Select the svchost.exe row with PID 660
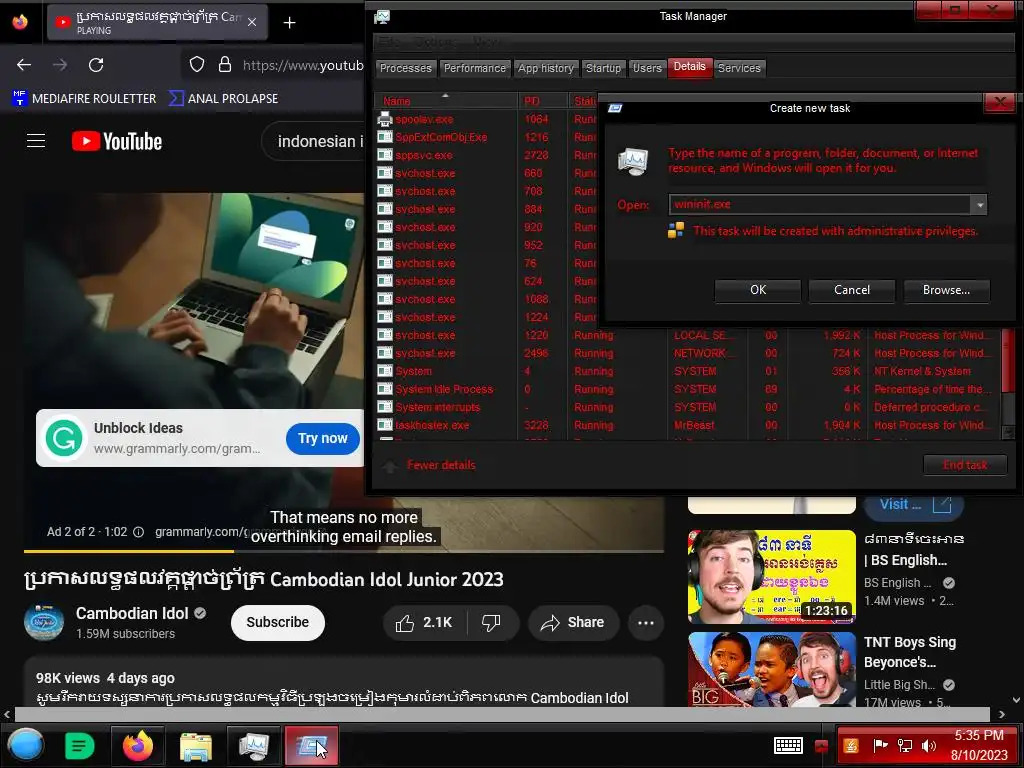The image size is (1024, 768). point(487,174)
